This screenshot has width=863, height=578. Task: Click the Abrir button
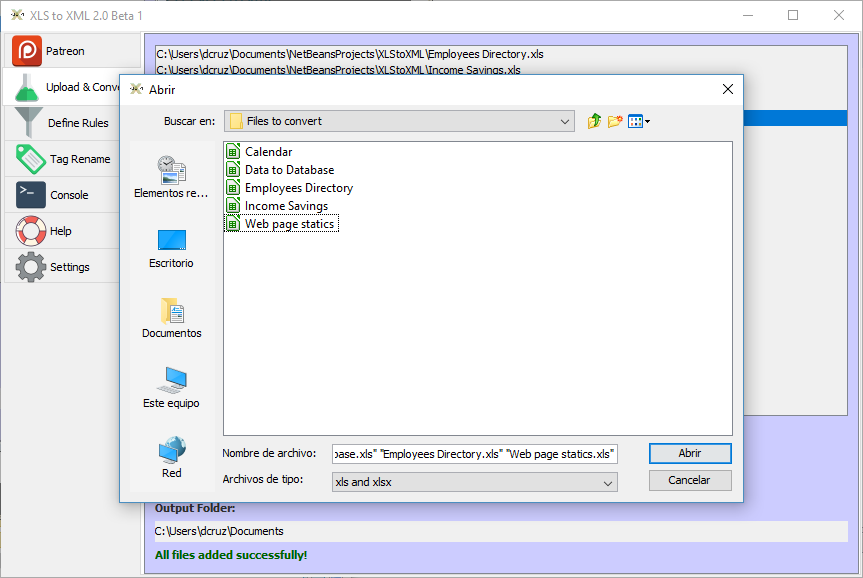click(x=690, y=453)
